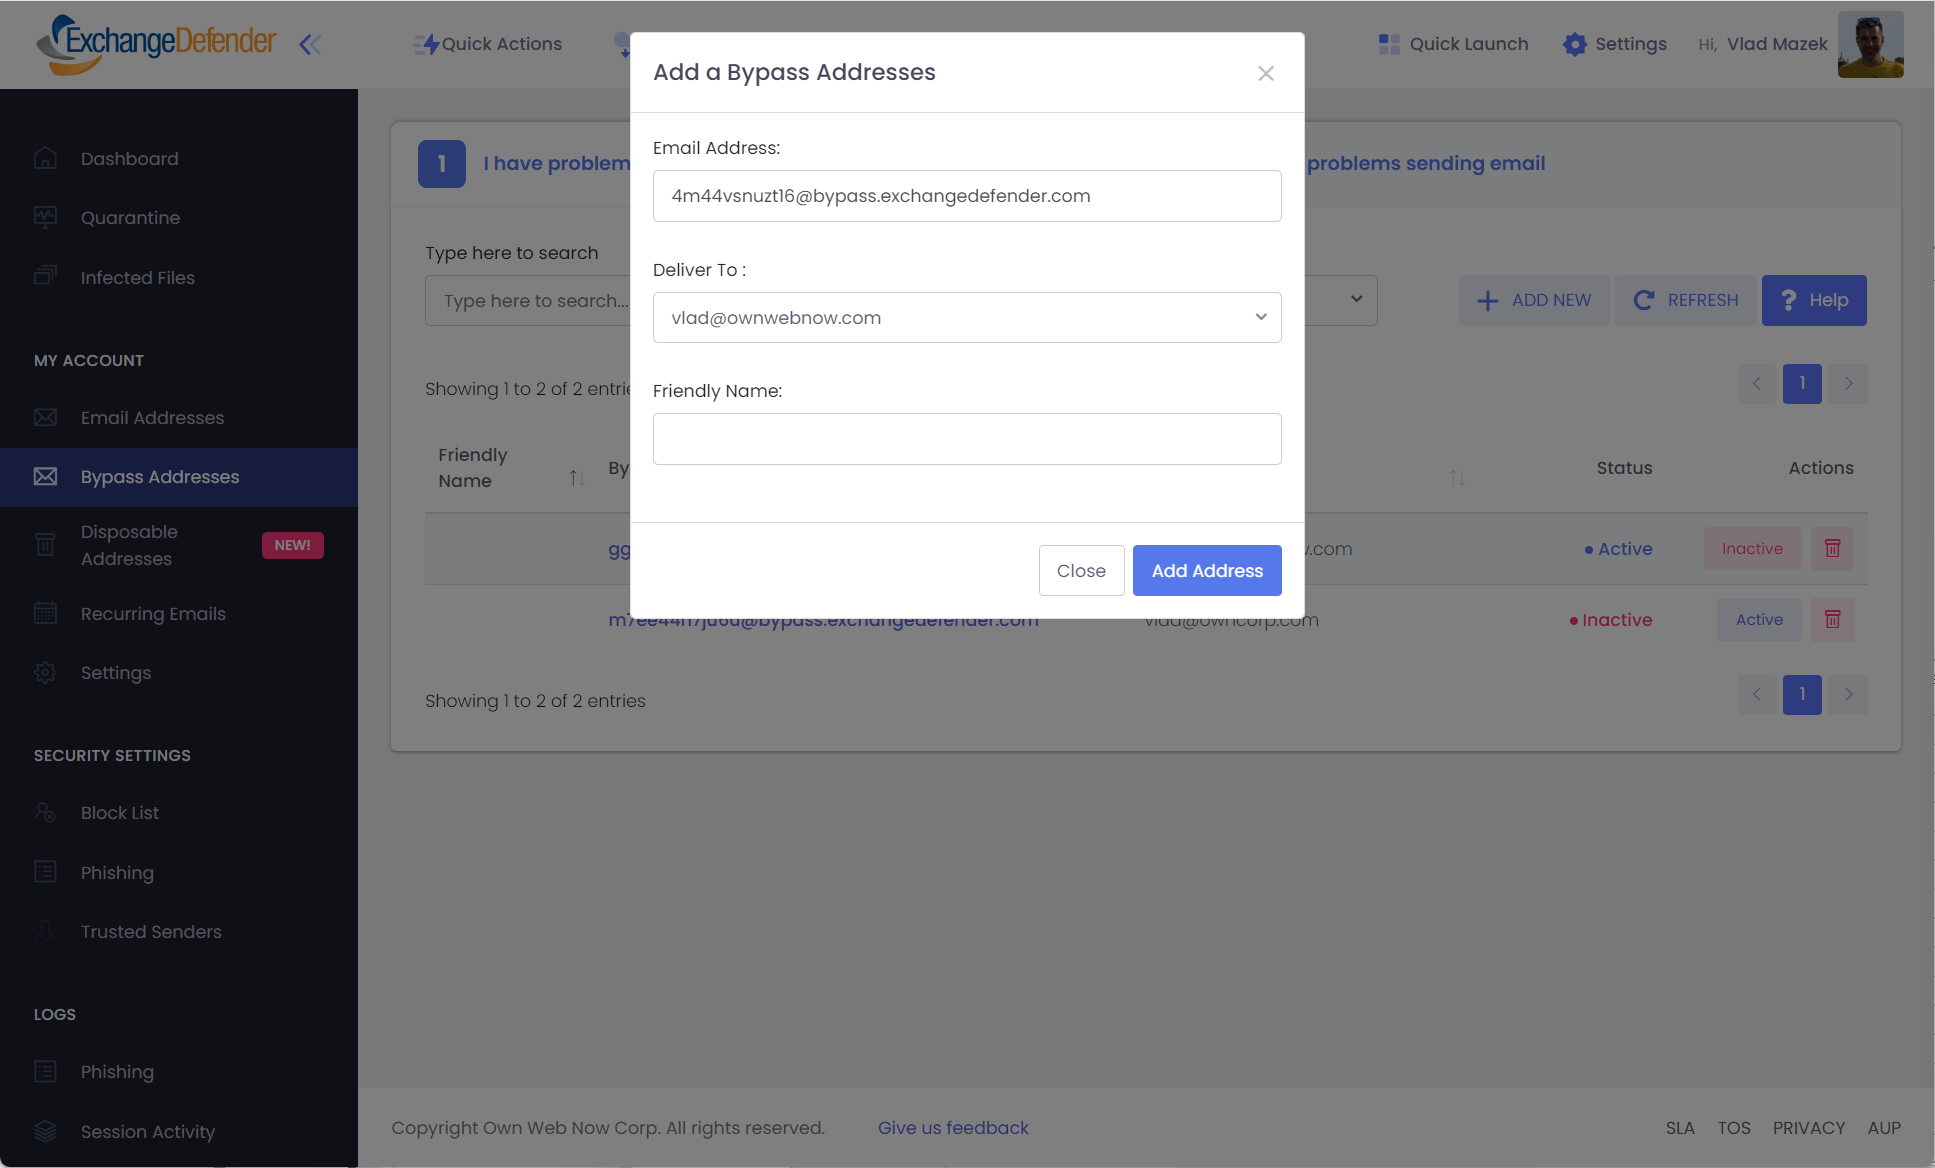Set the inactive bypass address to Active

(x=1758, y=619)
